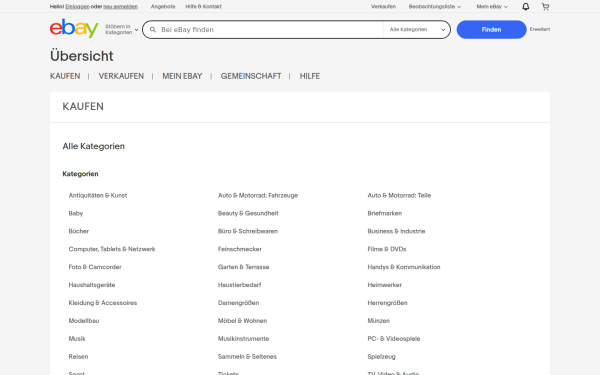The width and height of the screenshot is (600, 375).
Task: Open Möbel & Wohnen category
Action: (x=243, y=321)
